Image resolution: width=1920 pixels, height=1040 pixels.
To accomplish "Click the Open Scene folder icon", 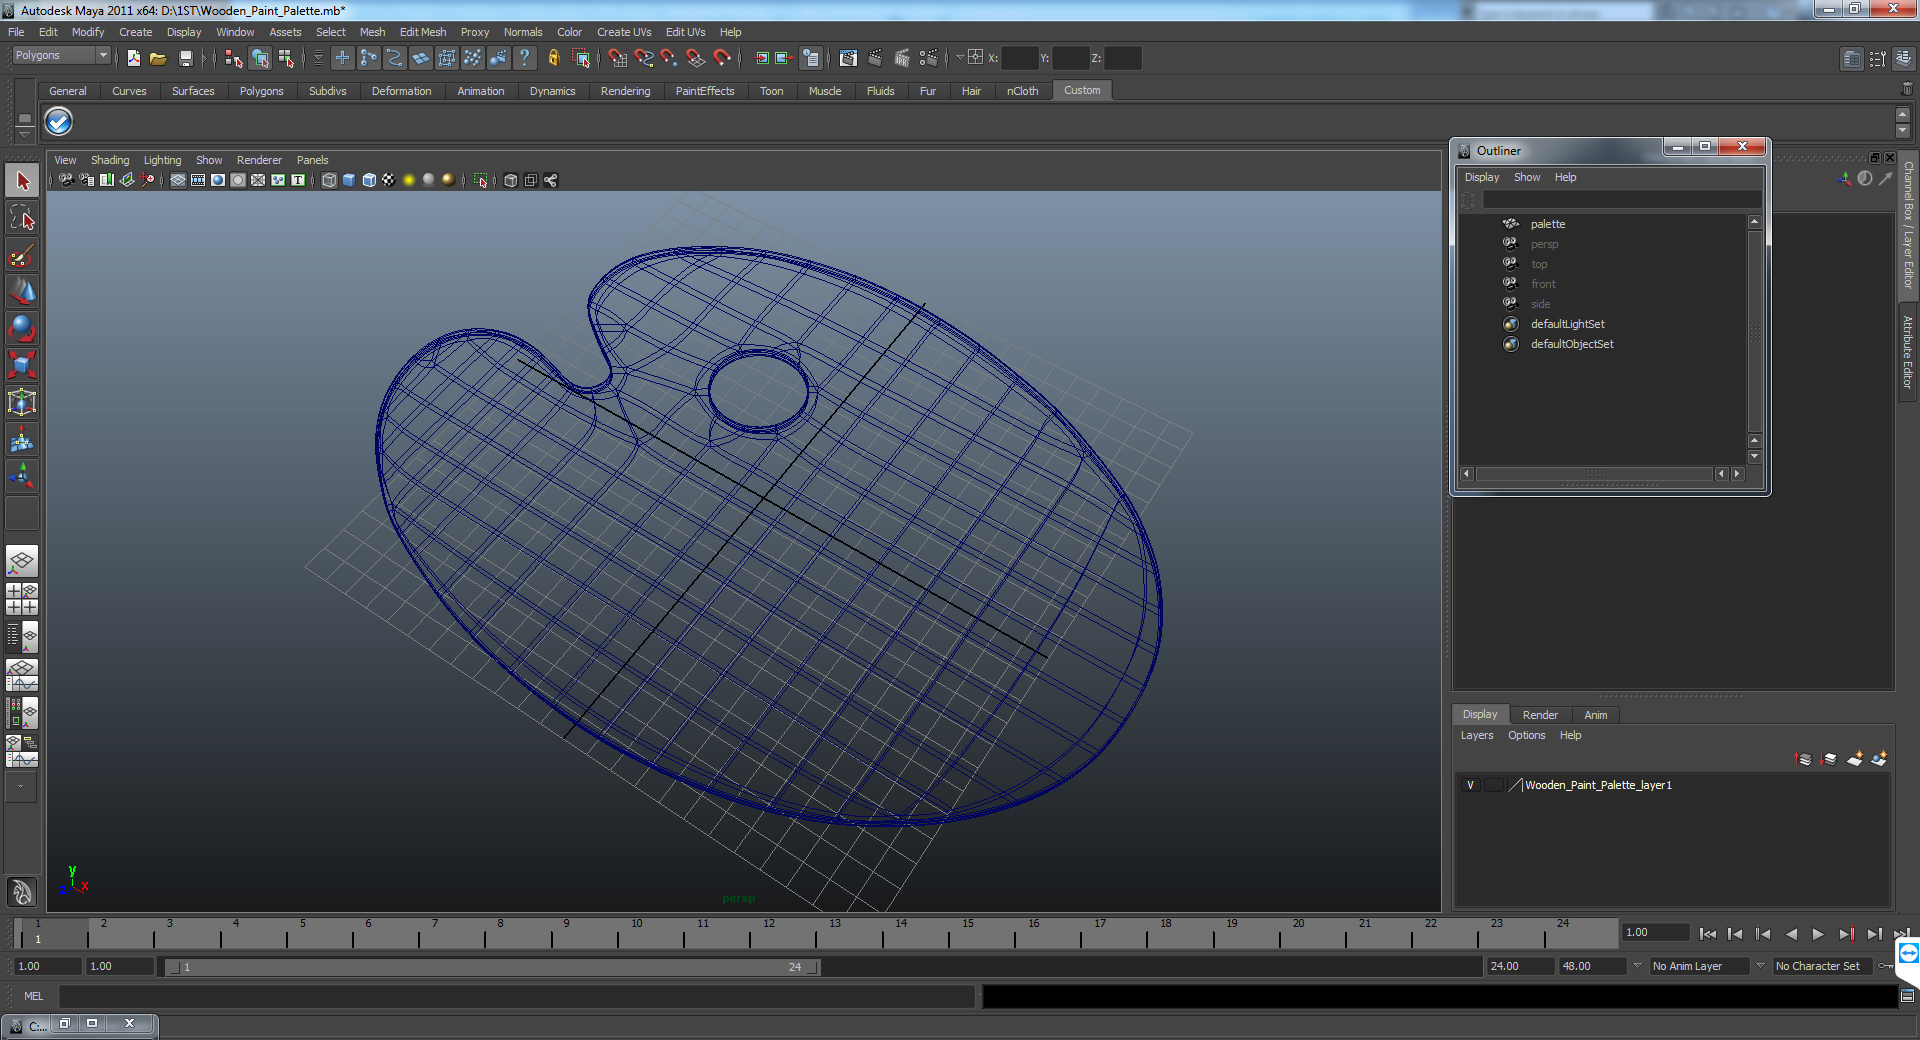I will pos(158,58).
